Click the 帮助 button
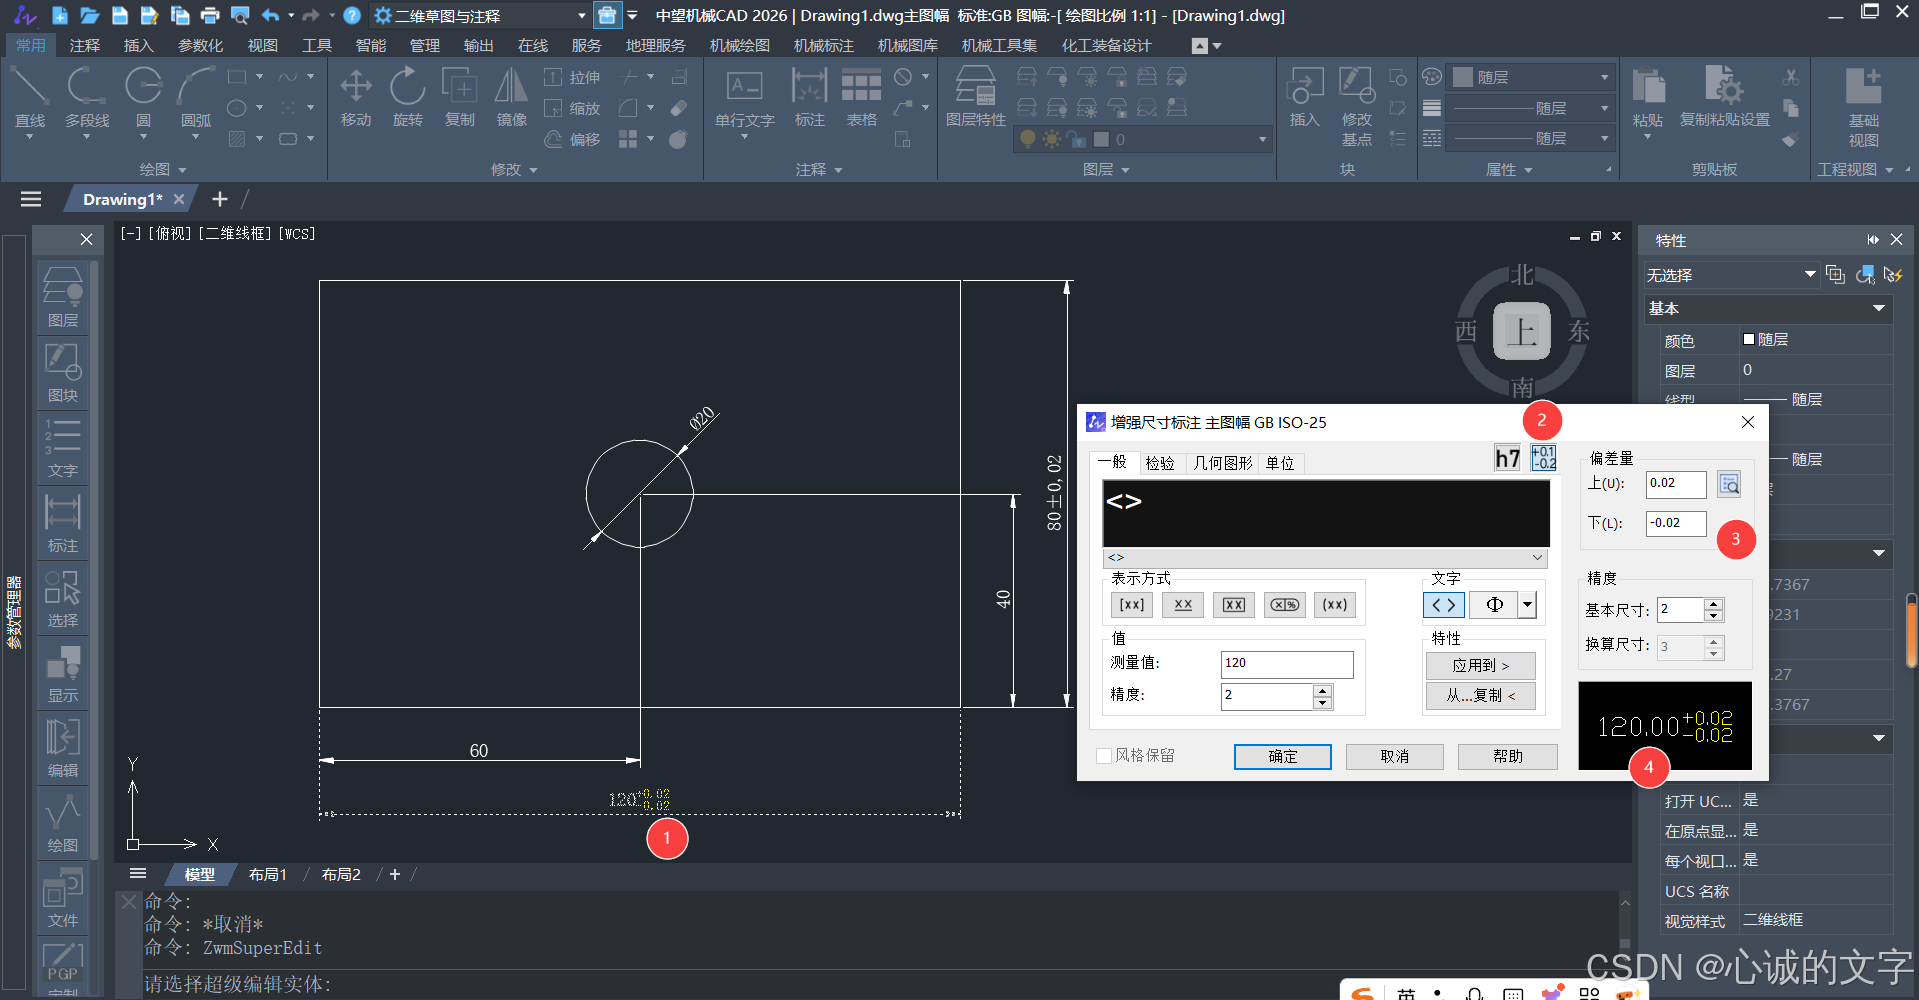The image size is (1919, 1000). tap(1508, 757)
